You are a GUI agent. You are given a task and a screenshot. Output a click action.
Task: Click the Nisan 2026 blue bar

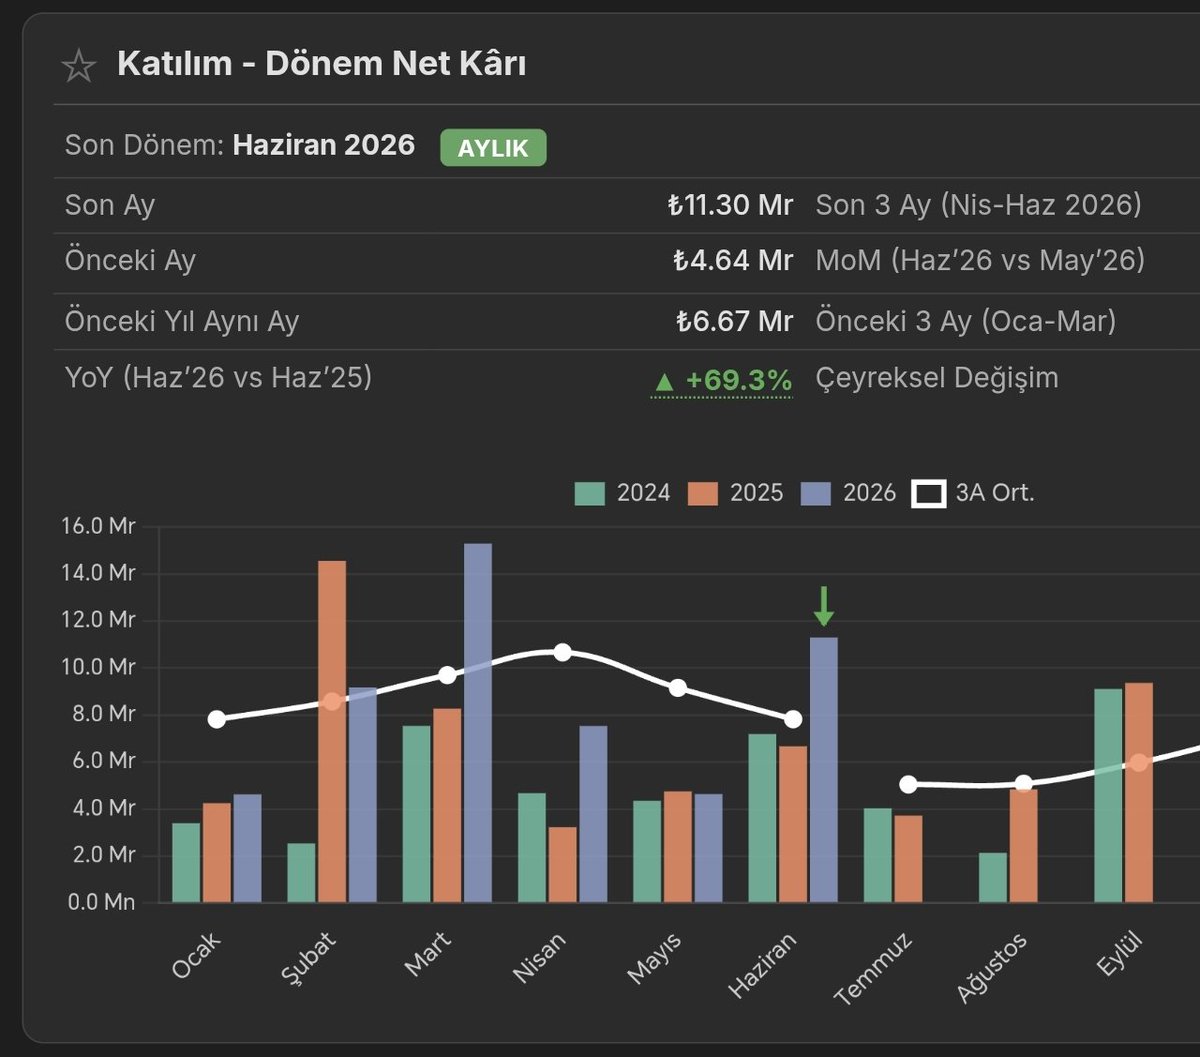[x=592, y=814]
